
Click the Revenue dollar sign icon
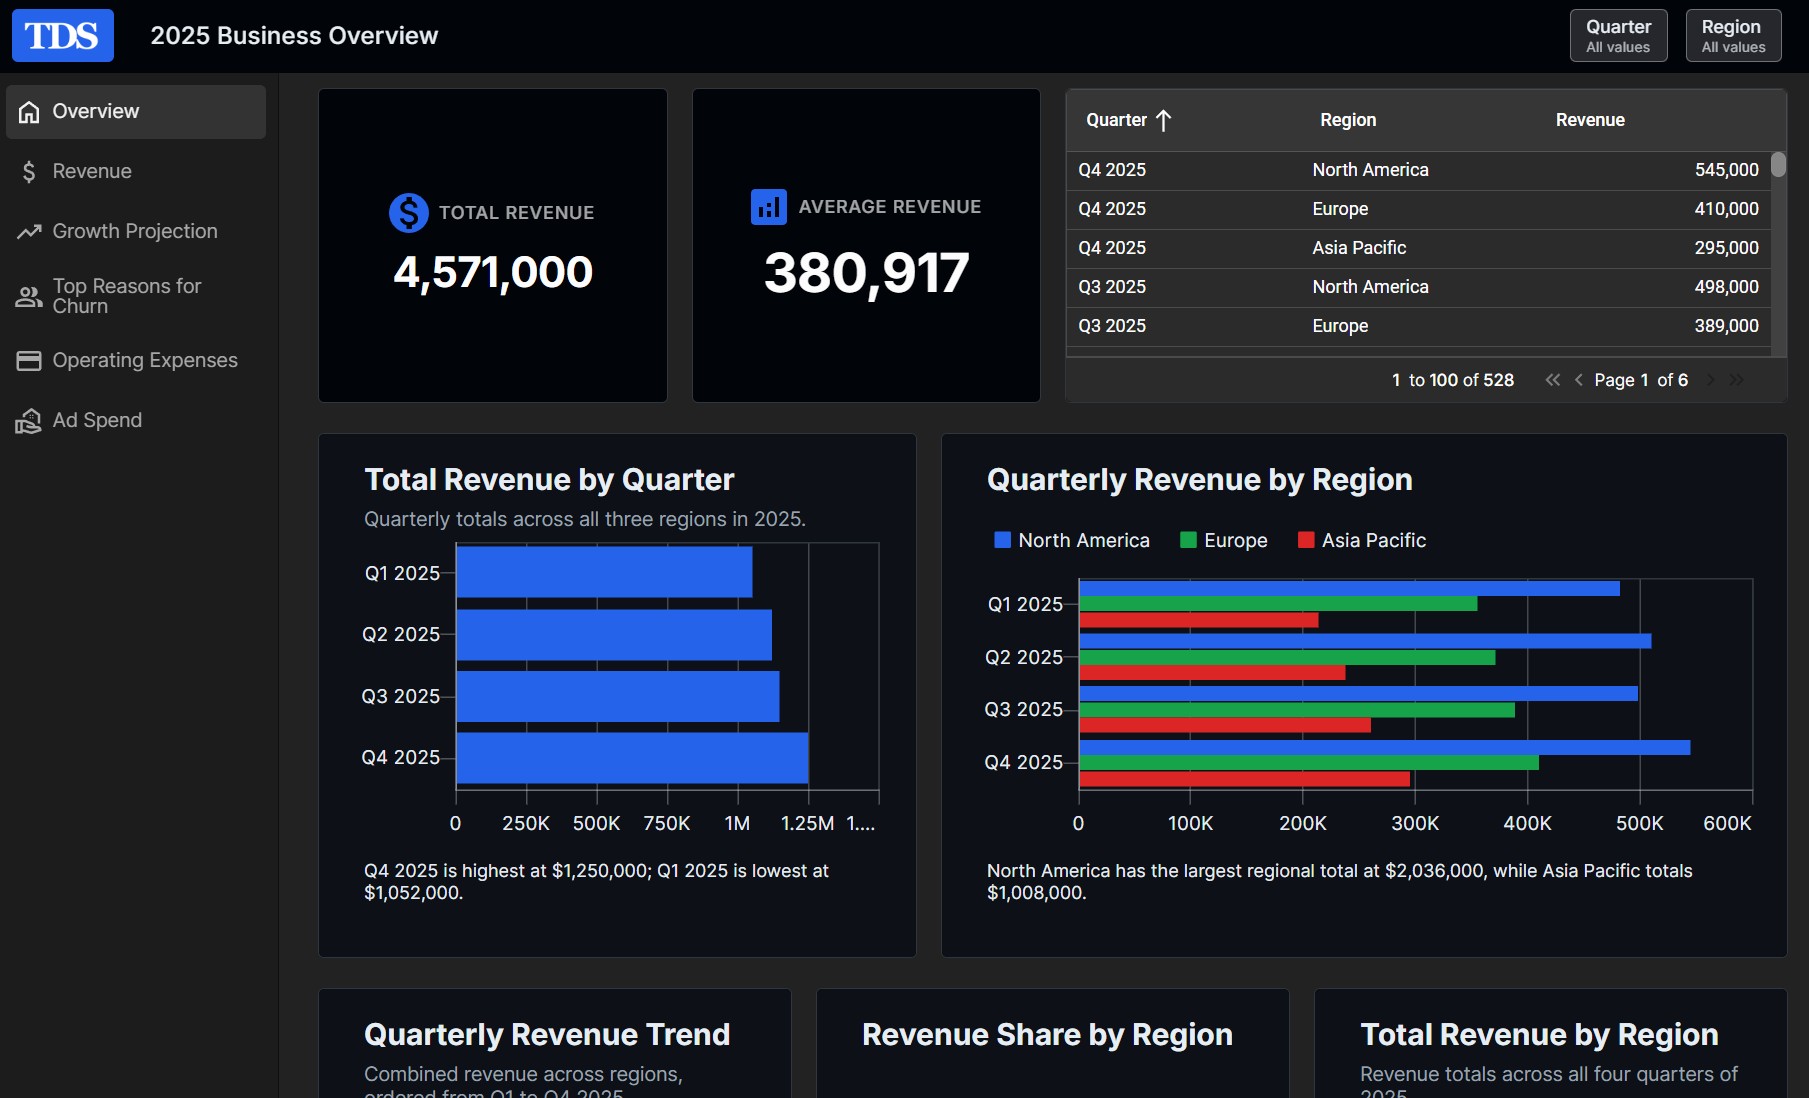tap(29, 172)
